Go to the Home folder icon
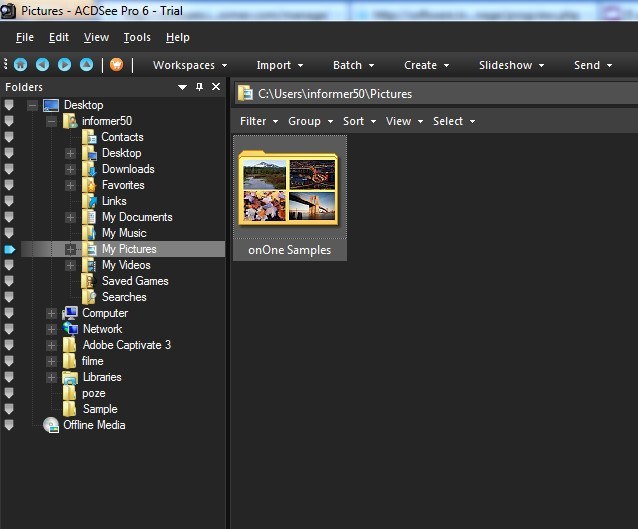 point(20,65)
